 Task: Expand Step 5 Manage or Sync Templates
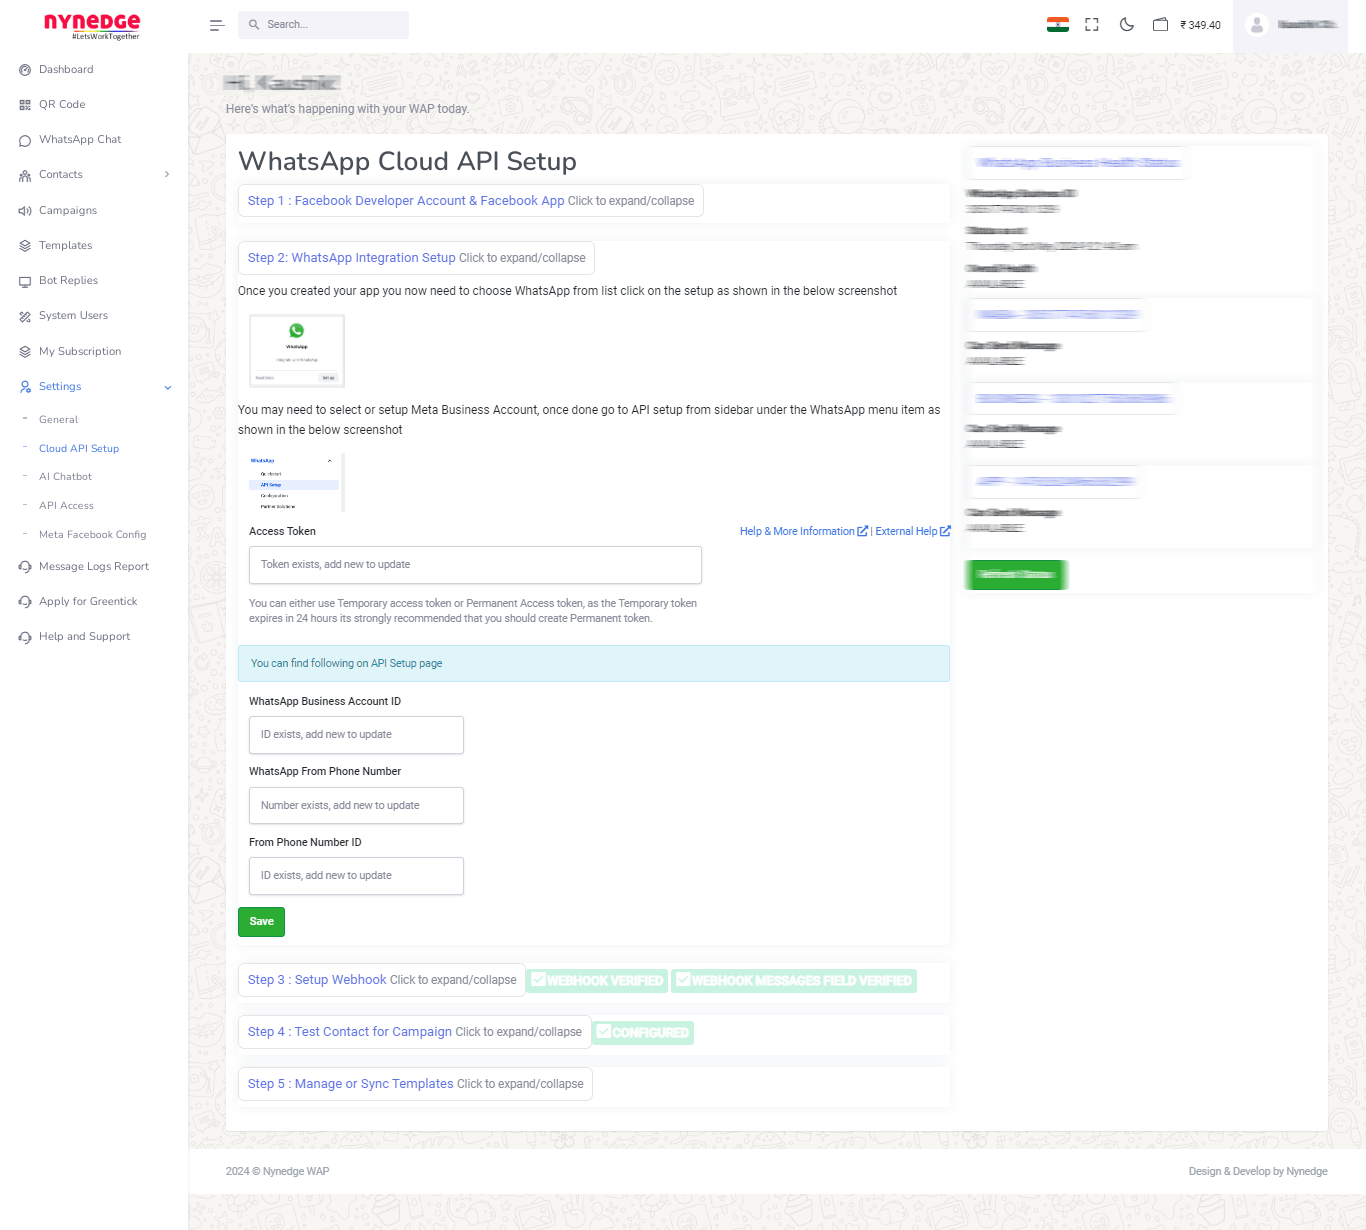click(x=416, y=1084)
